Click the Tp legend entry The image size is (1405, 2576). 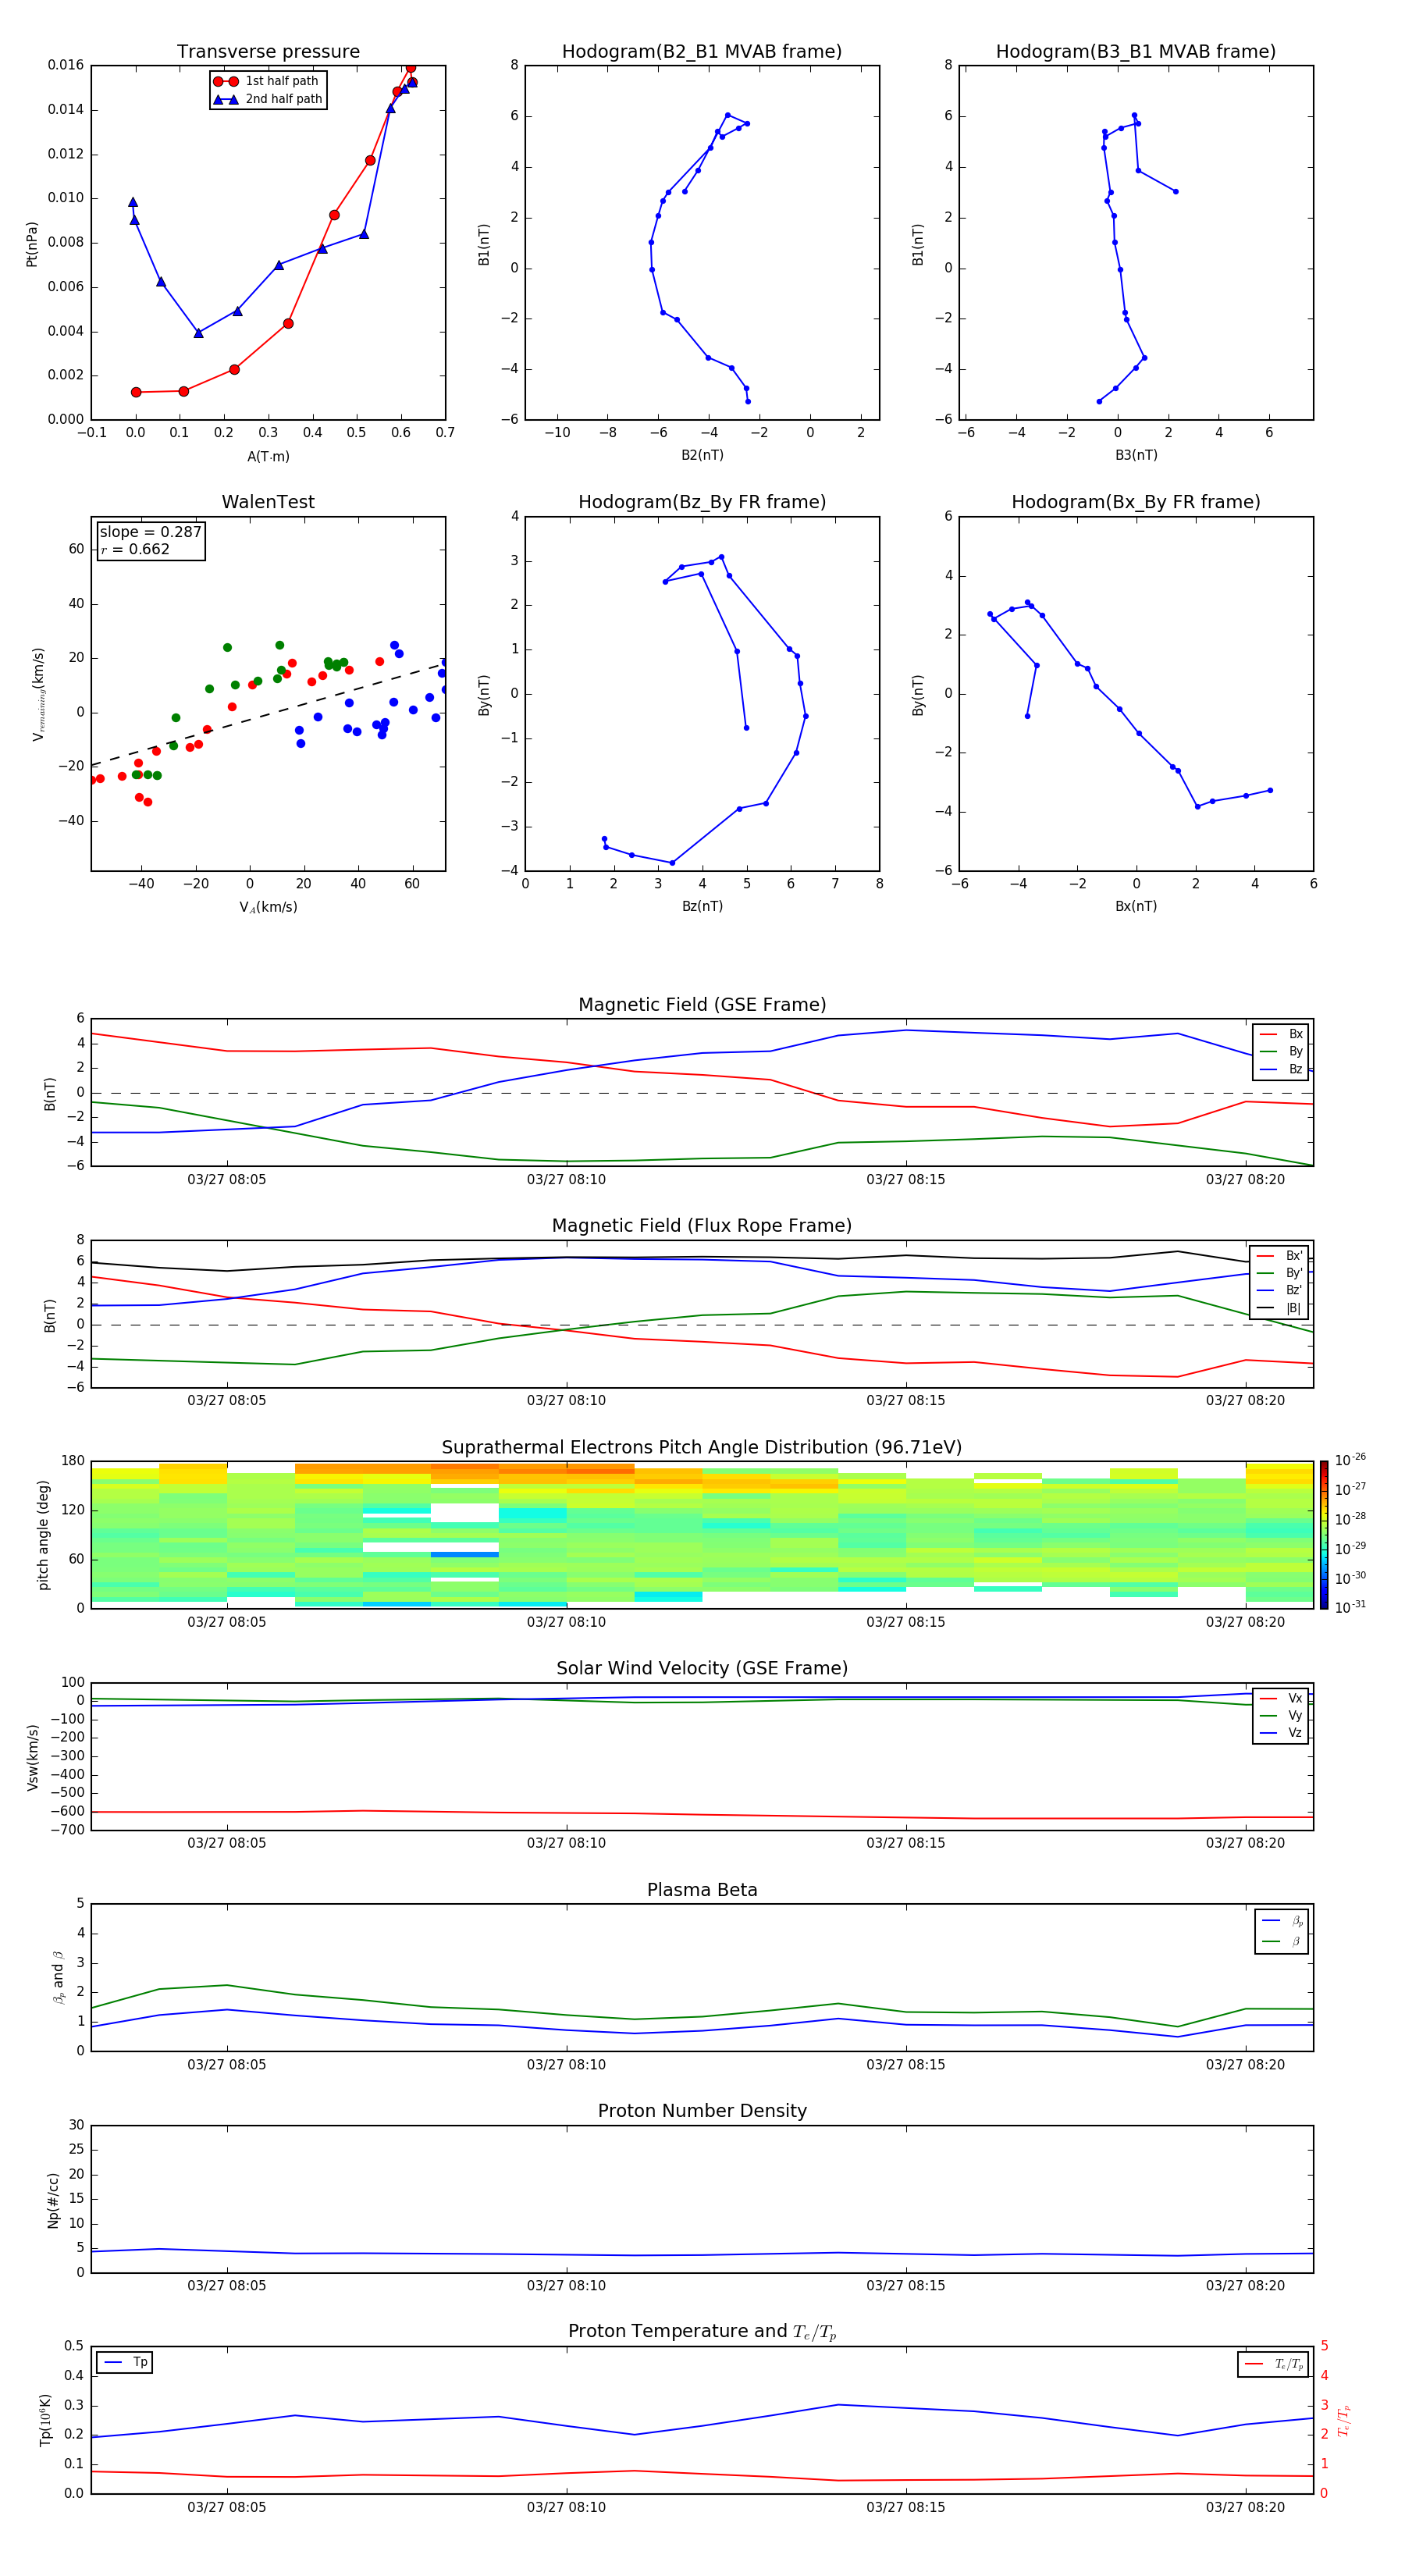click(x=125, y=2362)
